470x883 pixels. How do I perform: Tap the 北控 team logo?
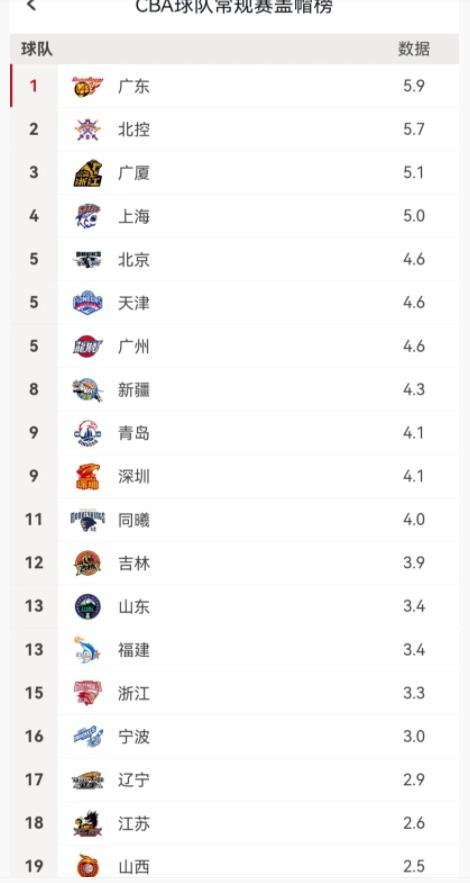88,130
